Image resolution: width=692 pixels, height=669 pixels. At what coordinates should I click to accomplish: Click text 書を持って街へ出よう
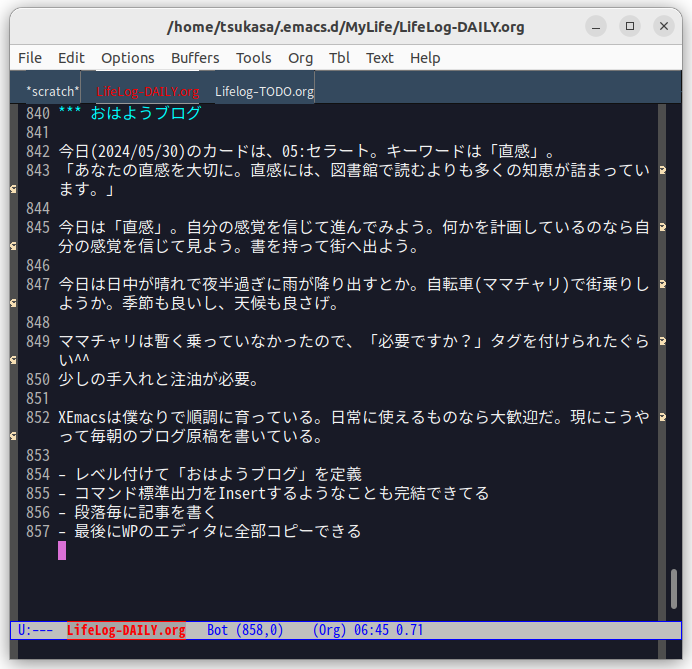coord(330,246)
